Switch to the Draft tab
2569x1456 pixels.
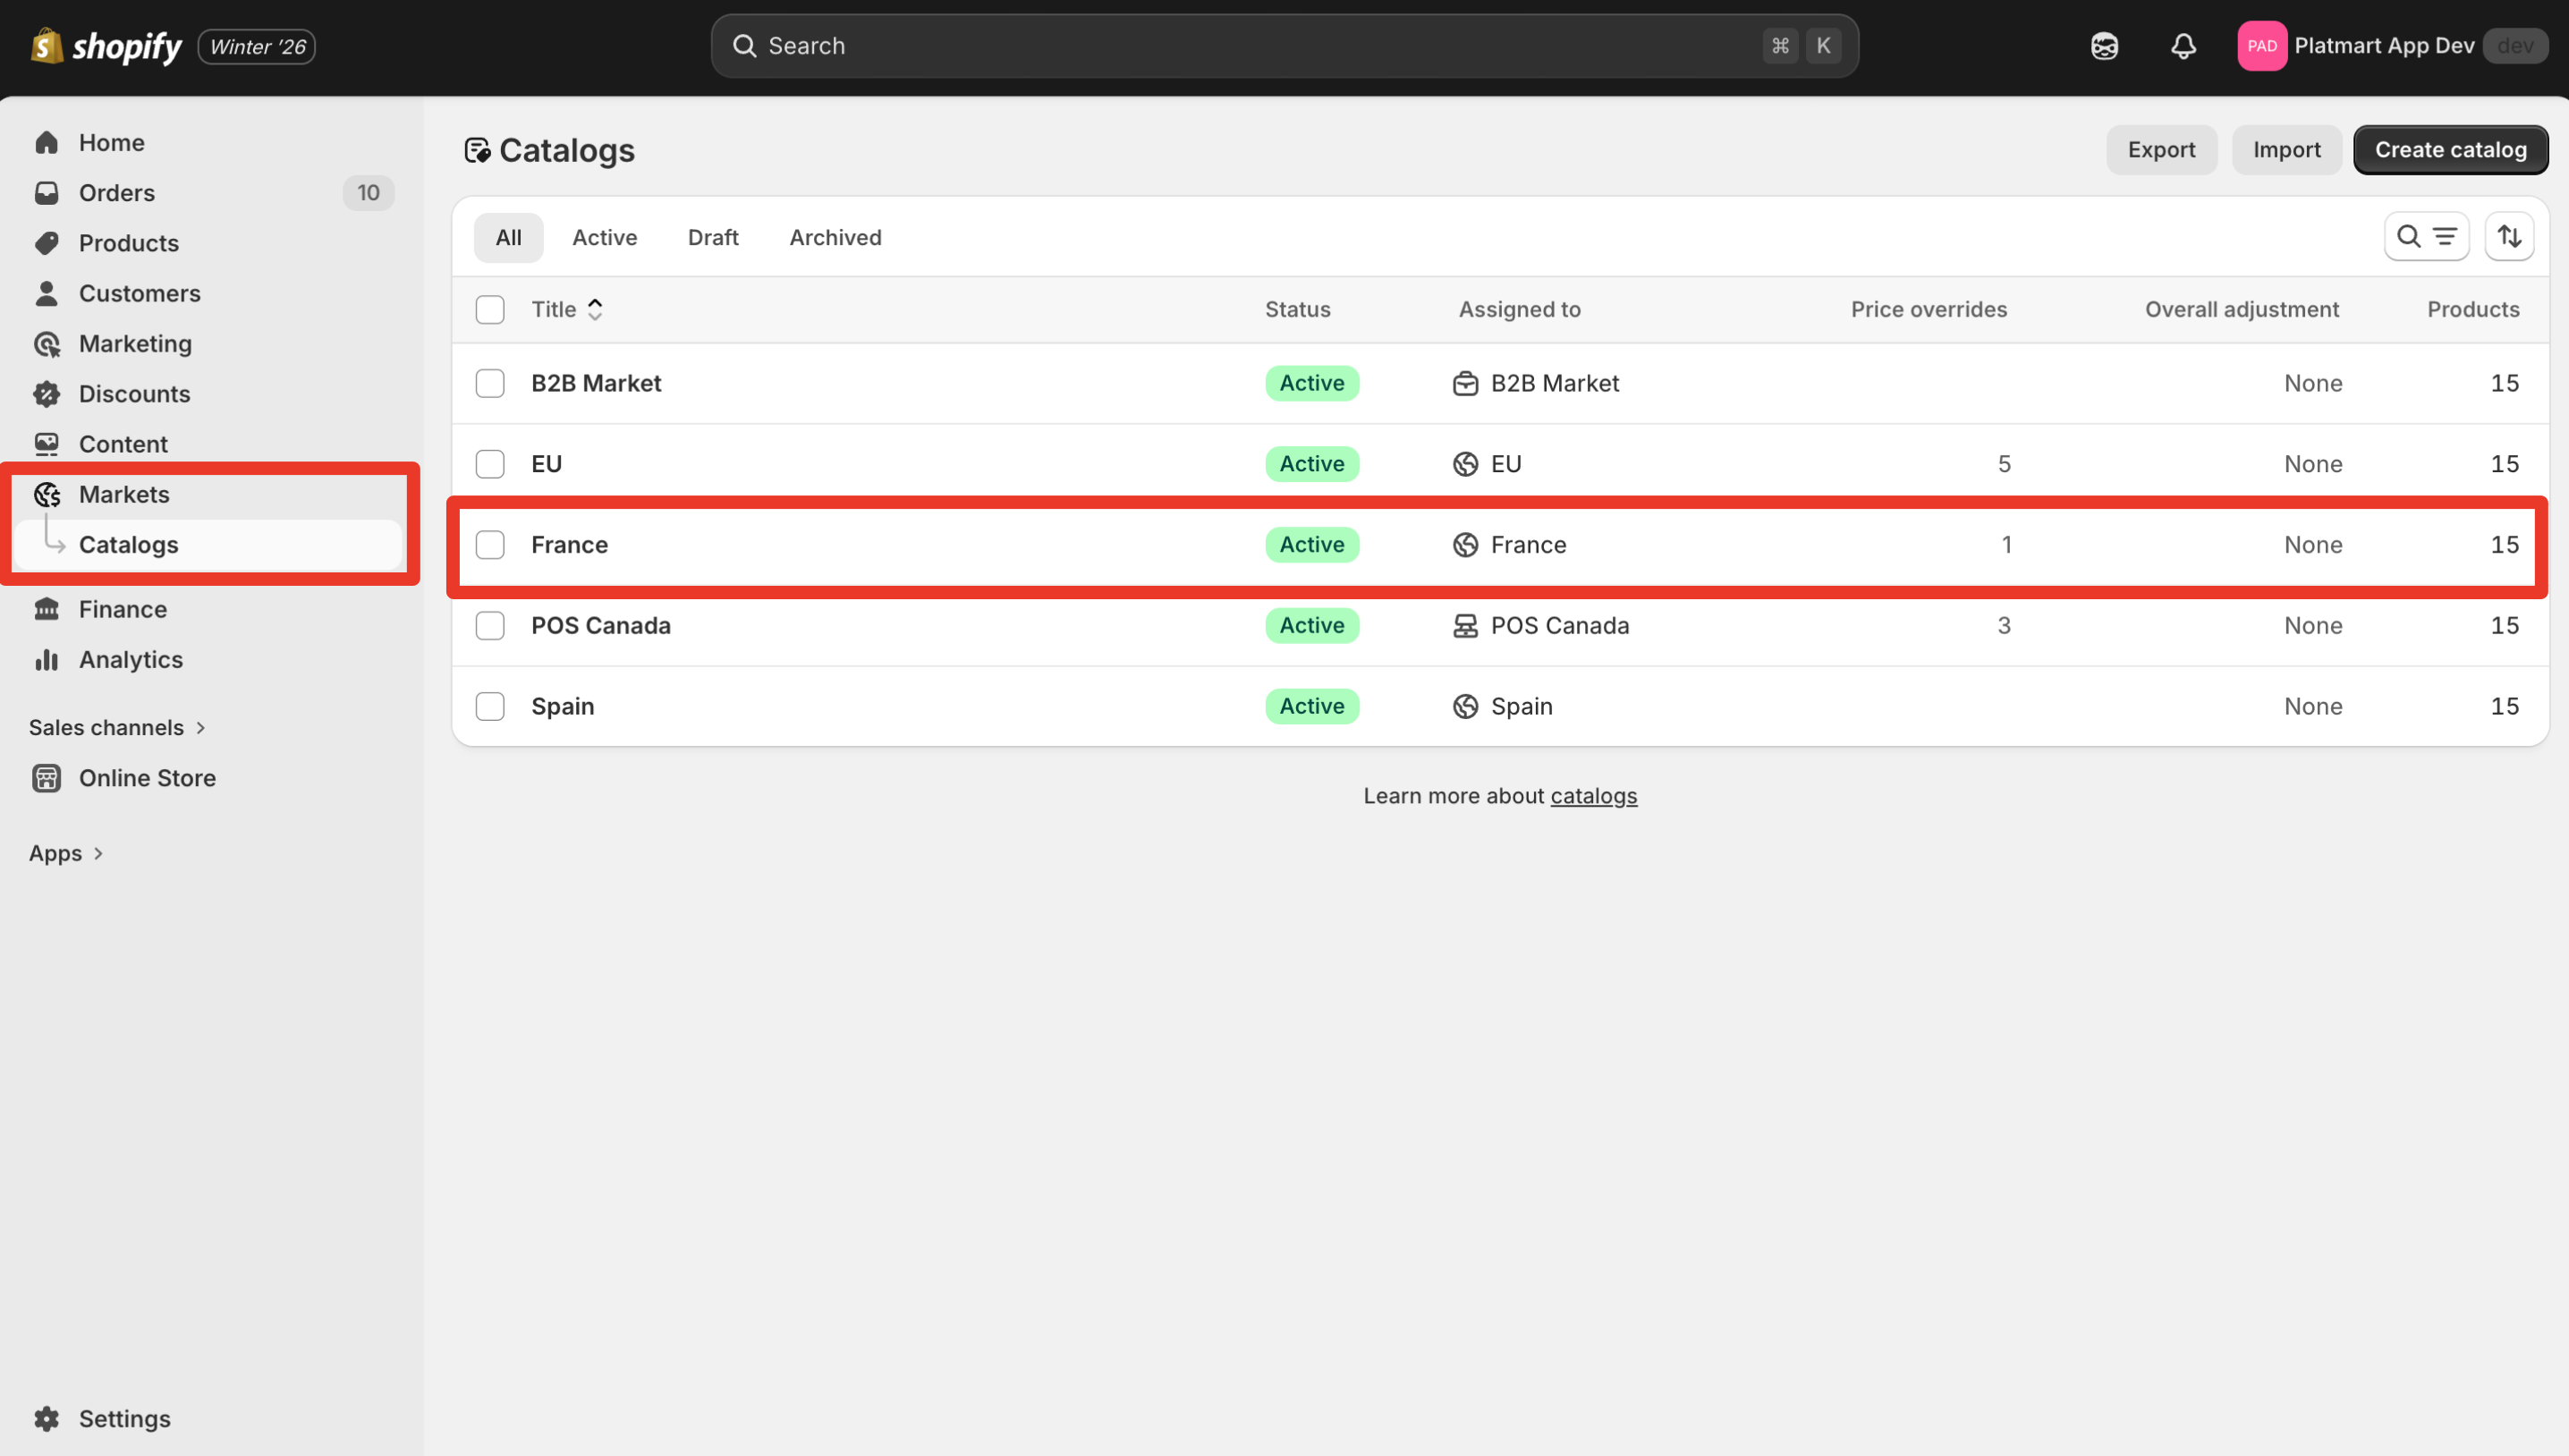(713, 238)
